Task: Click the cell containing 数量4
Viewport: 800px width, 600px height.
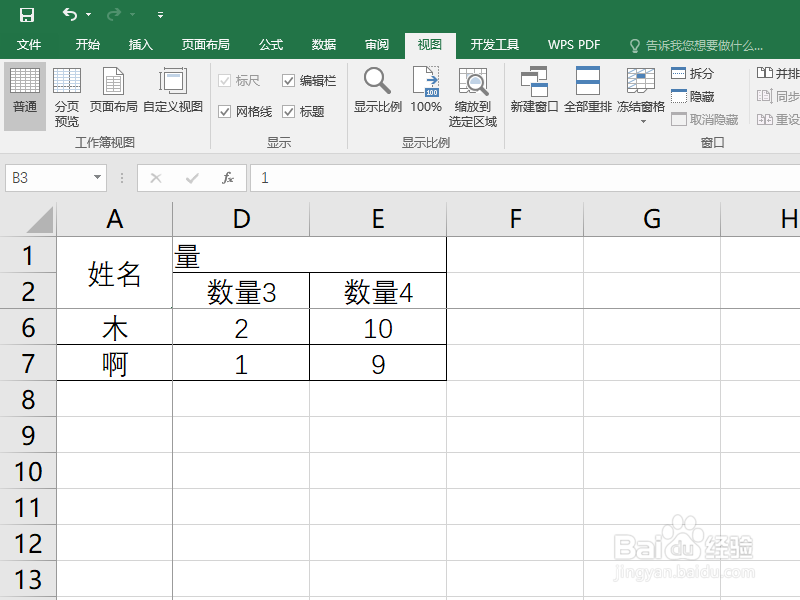Action: tap(378, 291)
